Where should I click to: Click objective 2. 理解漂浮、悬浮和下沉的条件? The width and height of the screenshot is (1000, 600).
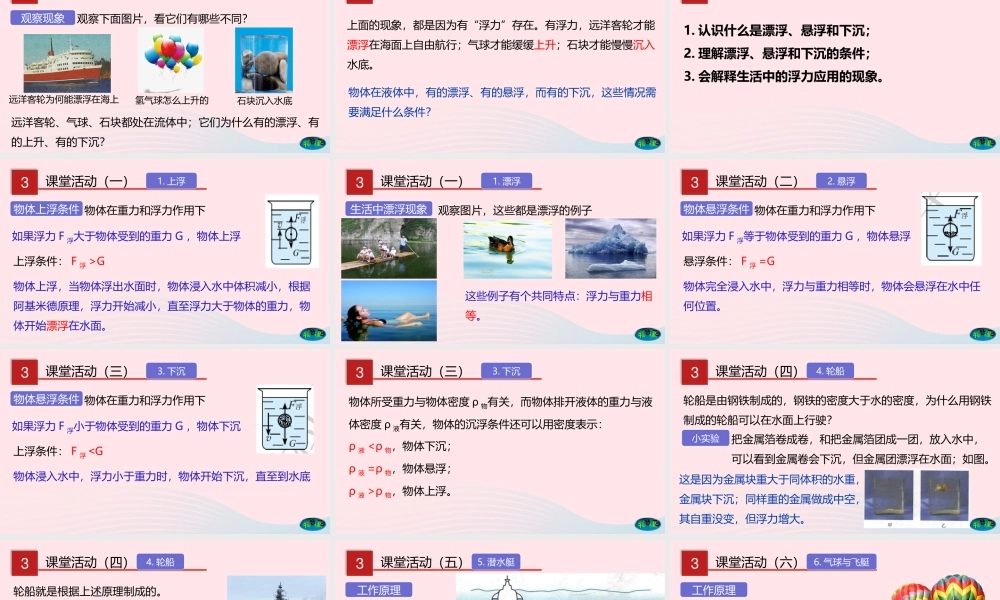(x=777, y=53)
